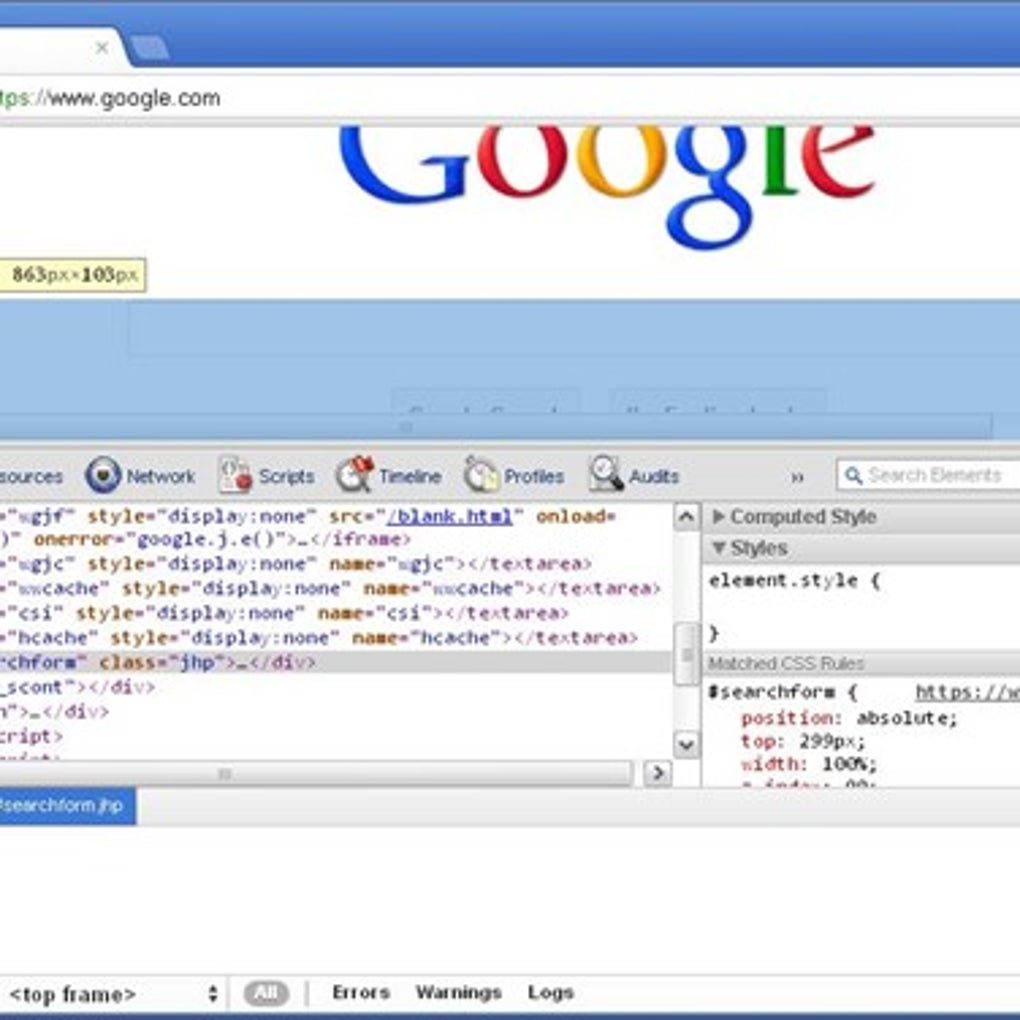Click the width: 100% property
Viewport: 1020px width, 1020px height.
pyautogui.click(x=809, y=764)
